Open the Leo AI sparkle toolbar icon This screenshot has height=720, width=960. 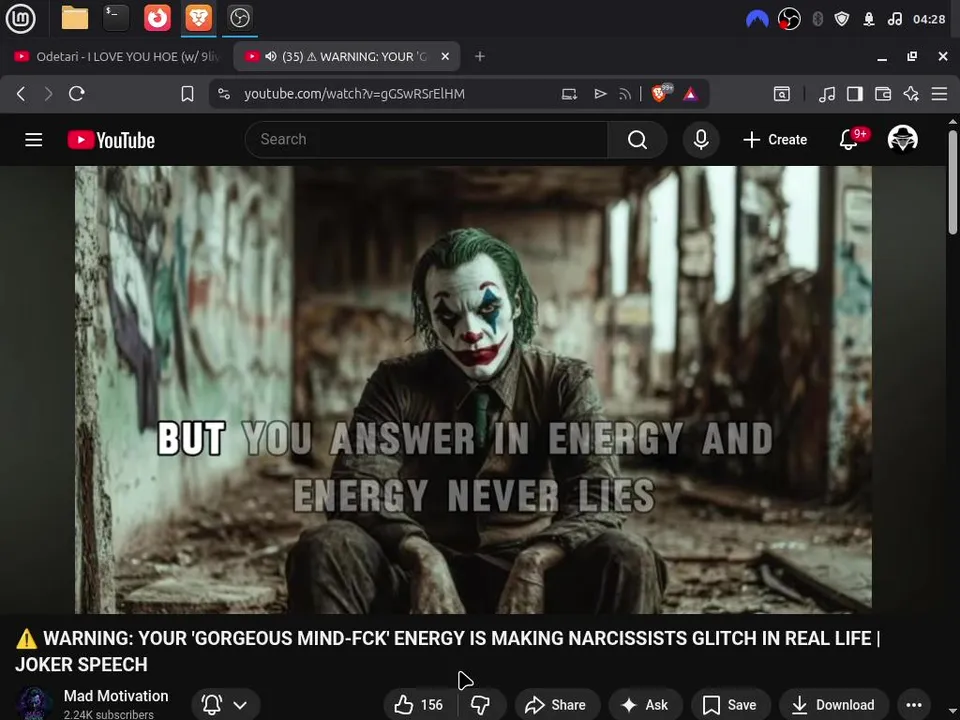[x=911, y=94]
